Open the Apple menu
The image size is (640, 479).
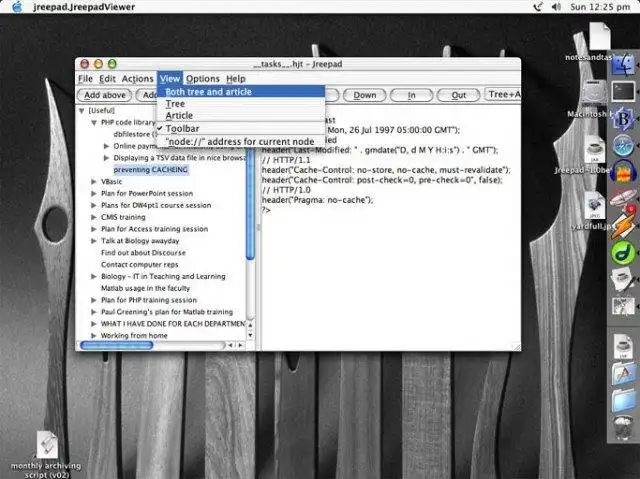point(17,7)
